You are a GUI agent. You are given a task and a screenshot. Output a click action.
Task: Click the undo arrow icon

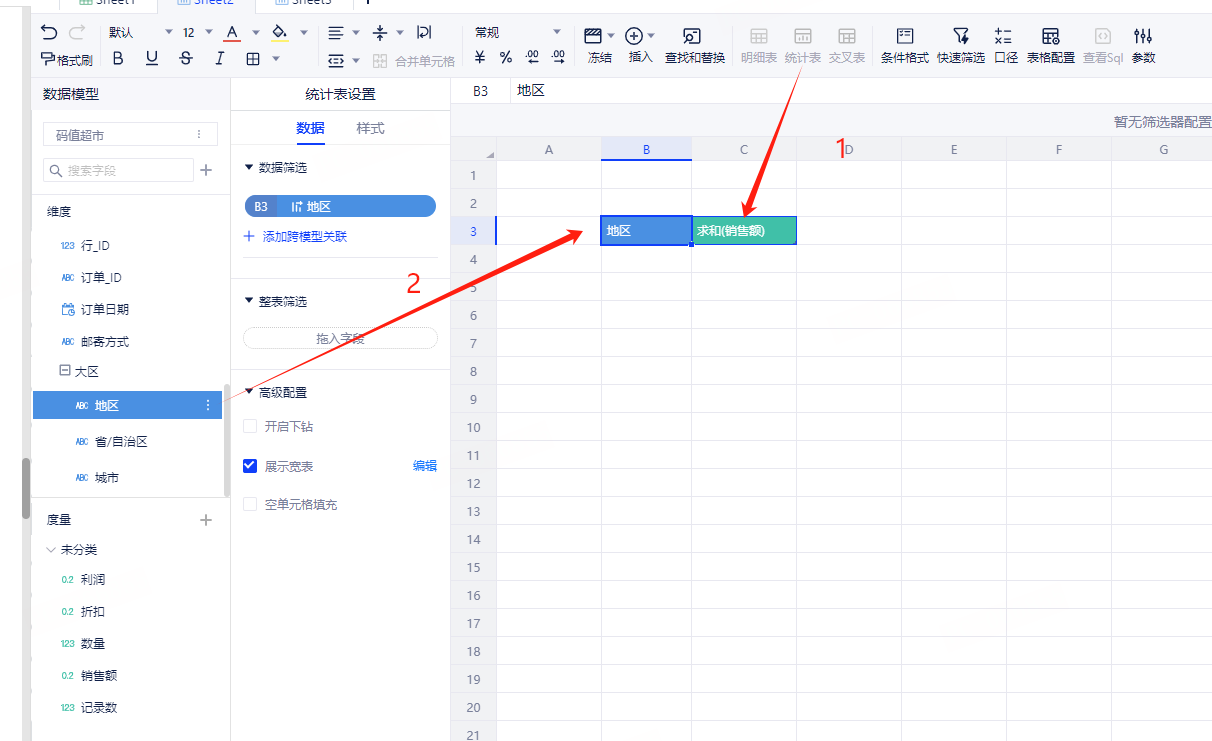point(49,33)
